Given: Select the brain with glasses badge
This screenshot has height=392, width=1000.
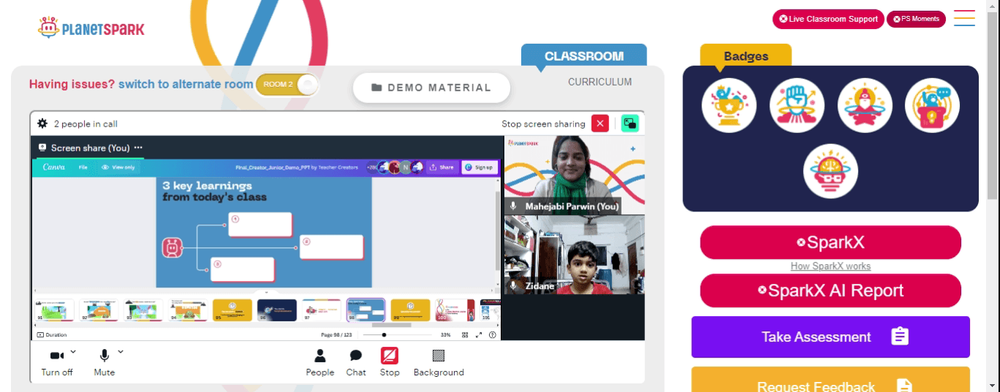Looking at the screenshot, I should click(x=830, y=171).
